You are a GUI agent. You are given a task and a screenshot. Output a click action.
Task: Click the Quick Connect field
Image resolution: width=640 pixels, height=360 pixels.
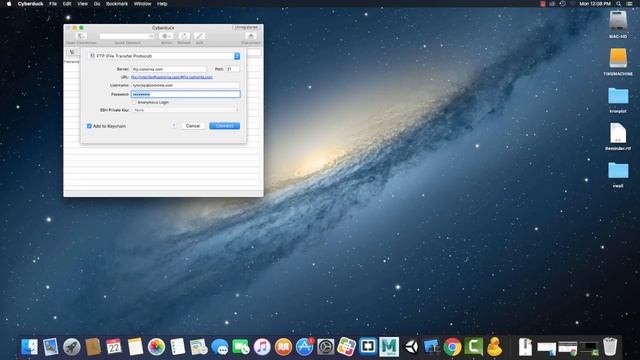(x=127, y=36)
